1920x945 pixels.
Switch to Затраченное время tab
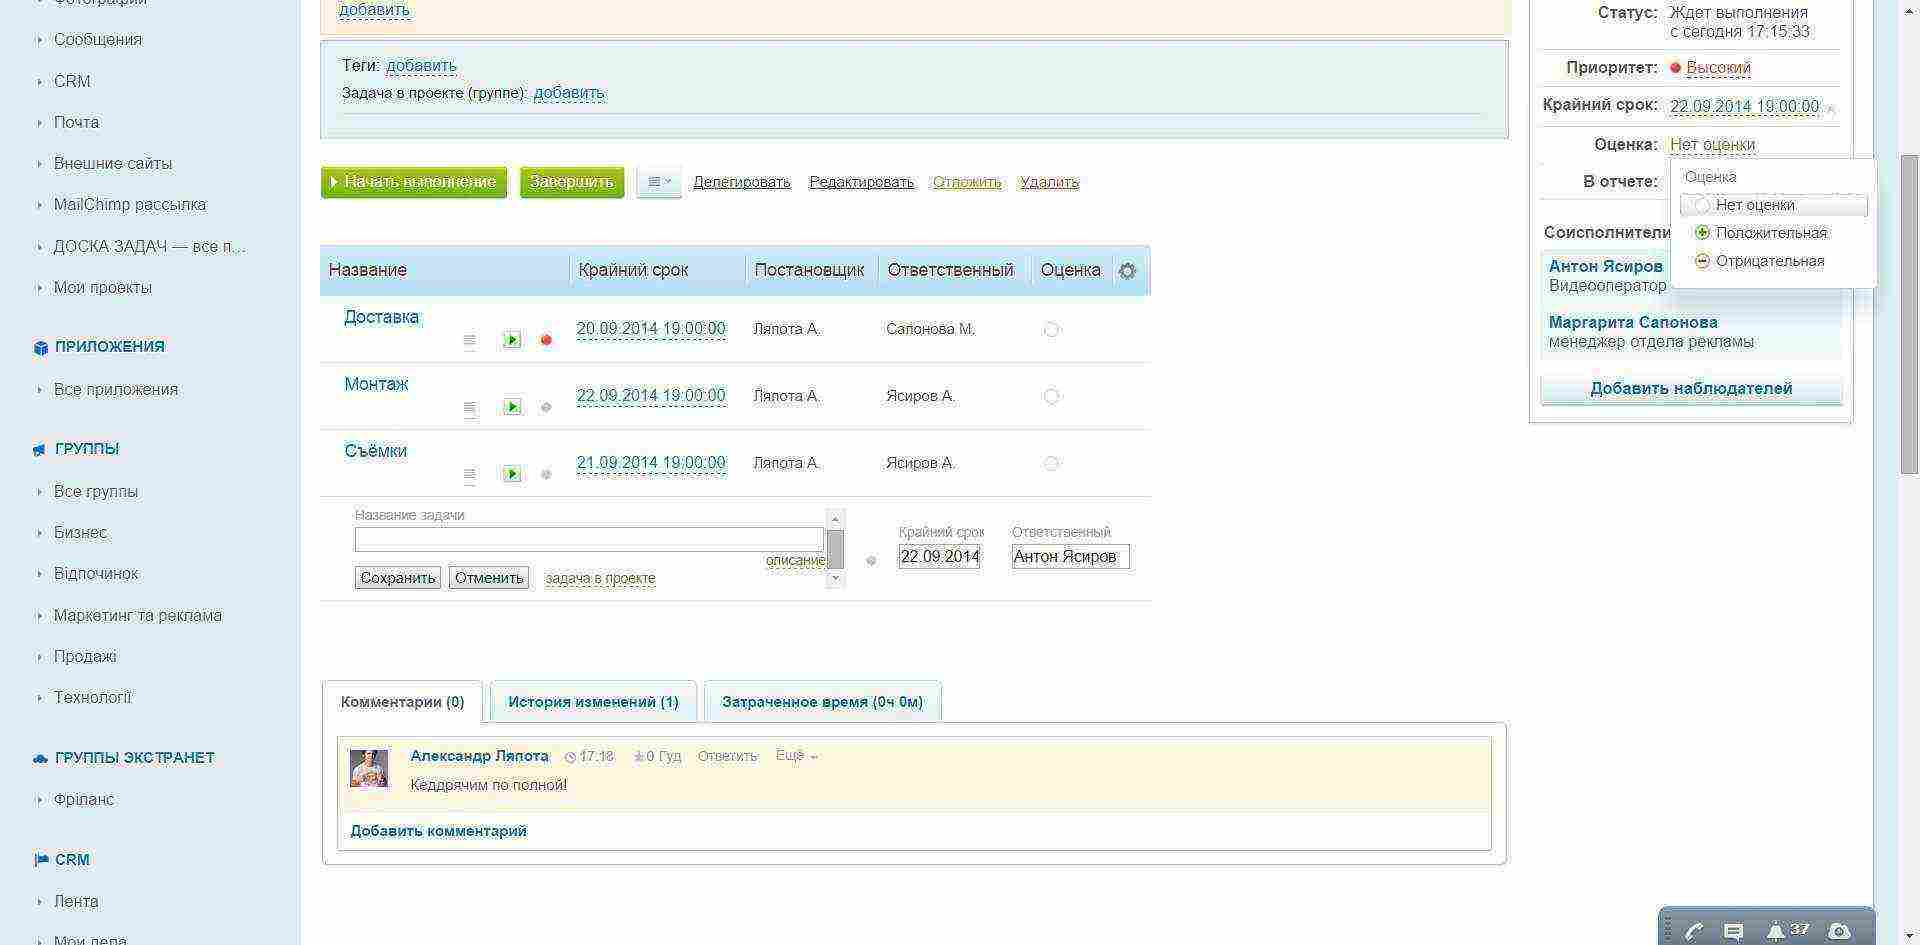coord(822,702)
